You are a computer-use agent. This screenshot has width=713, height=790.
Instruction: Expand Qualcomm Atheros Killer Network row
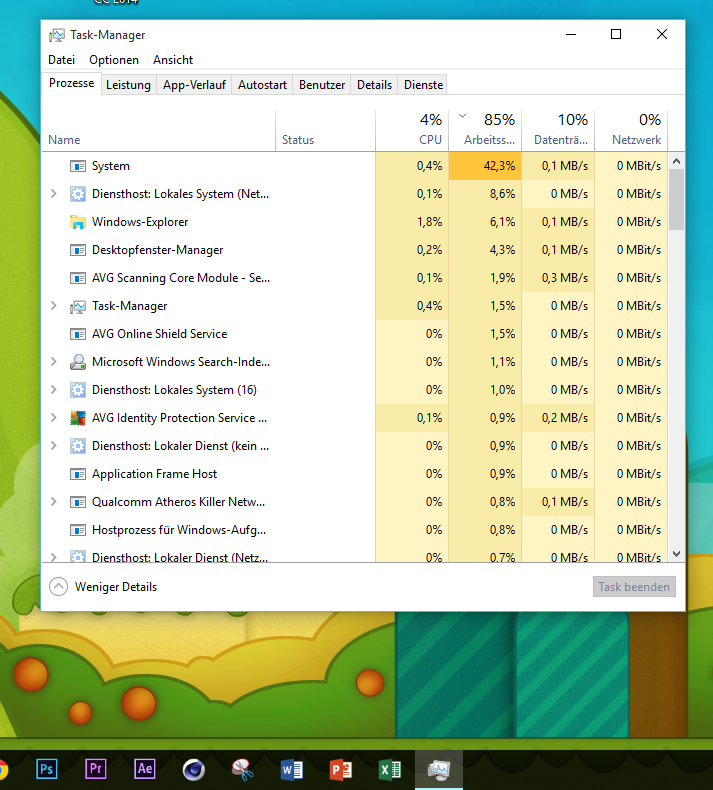[53, 502]
